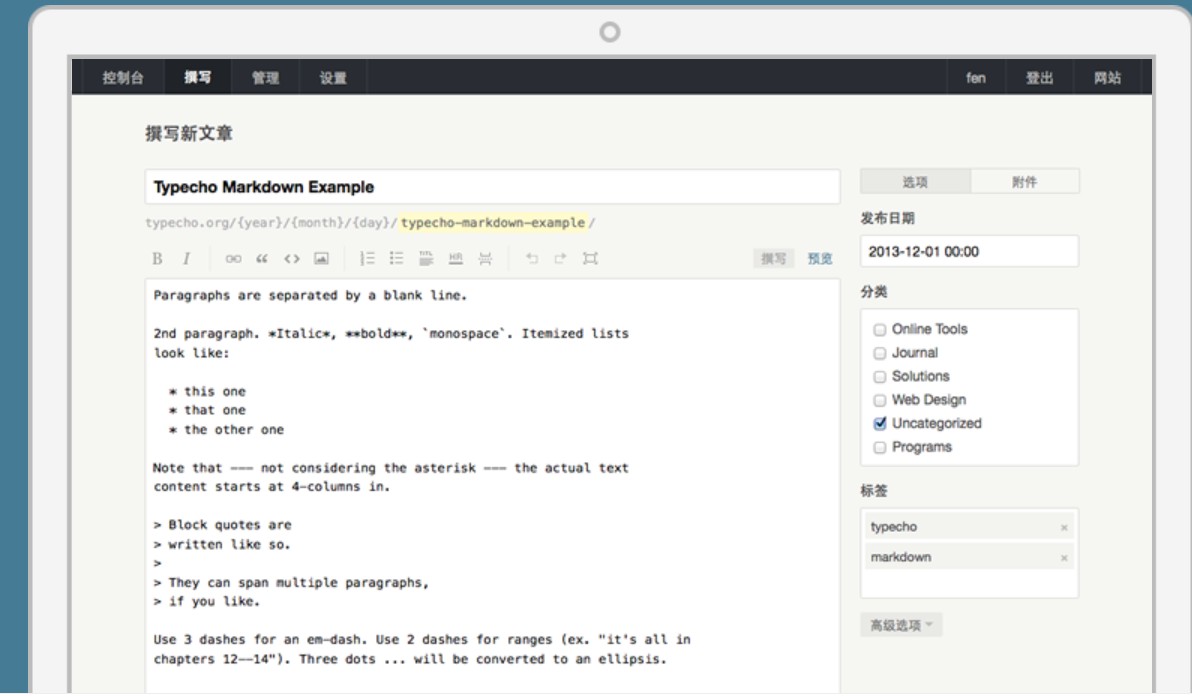Open the 控制台 dashboard menu

[122, 78]
